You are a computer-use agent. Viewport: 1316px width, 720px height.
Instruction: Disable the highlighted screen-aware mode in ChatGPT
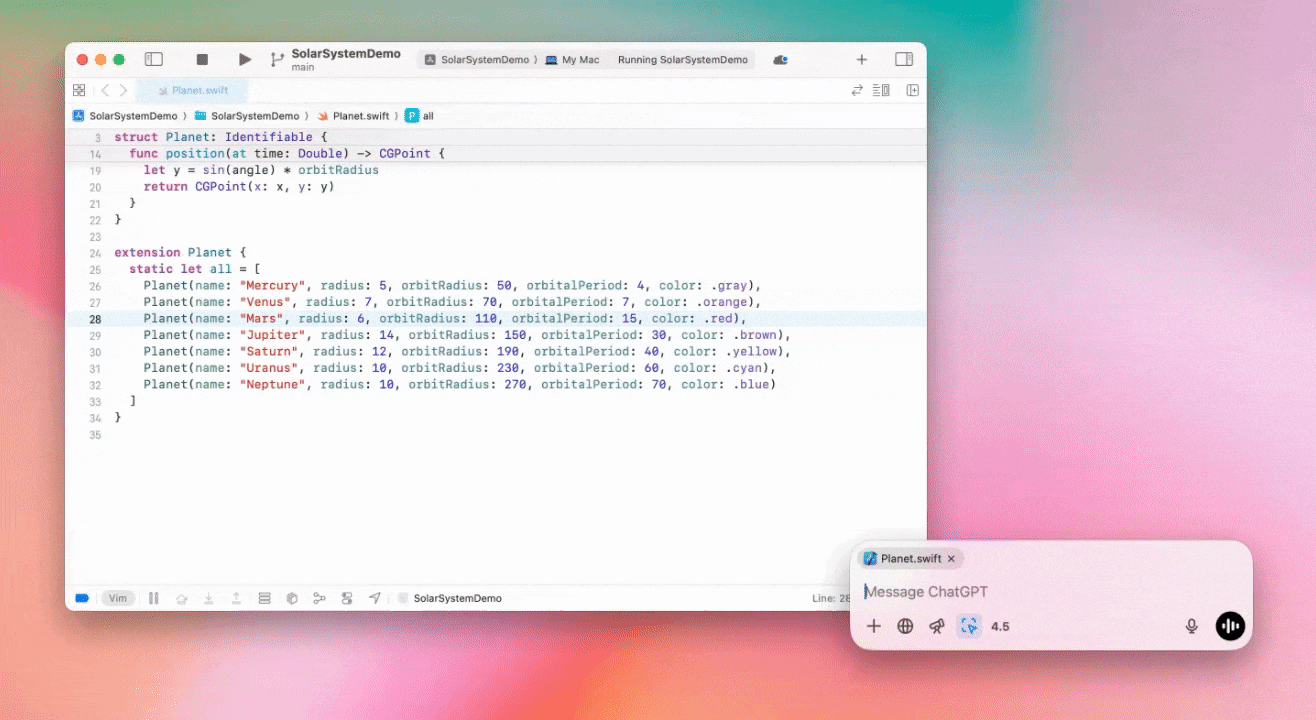(x=968, y=626)
